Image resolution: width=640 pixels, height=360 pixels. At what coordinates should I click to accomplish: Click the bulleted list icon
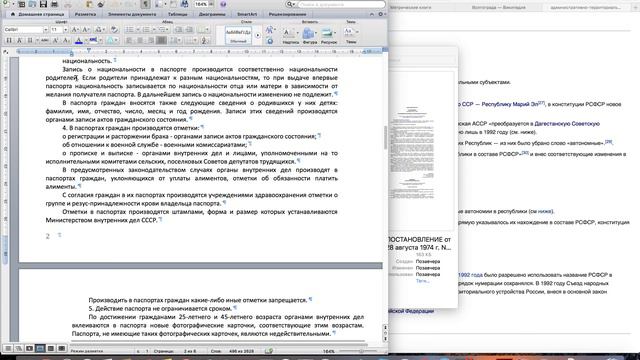(129, 30)
